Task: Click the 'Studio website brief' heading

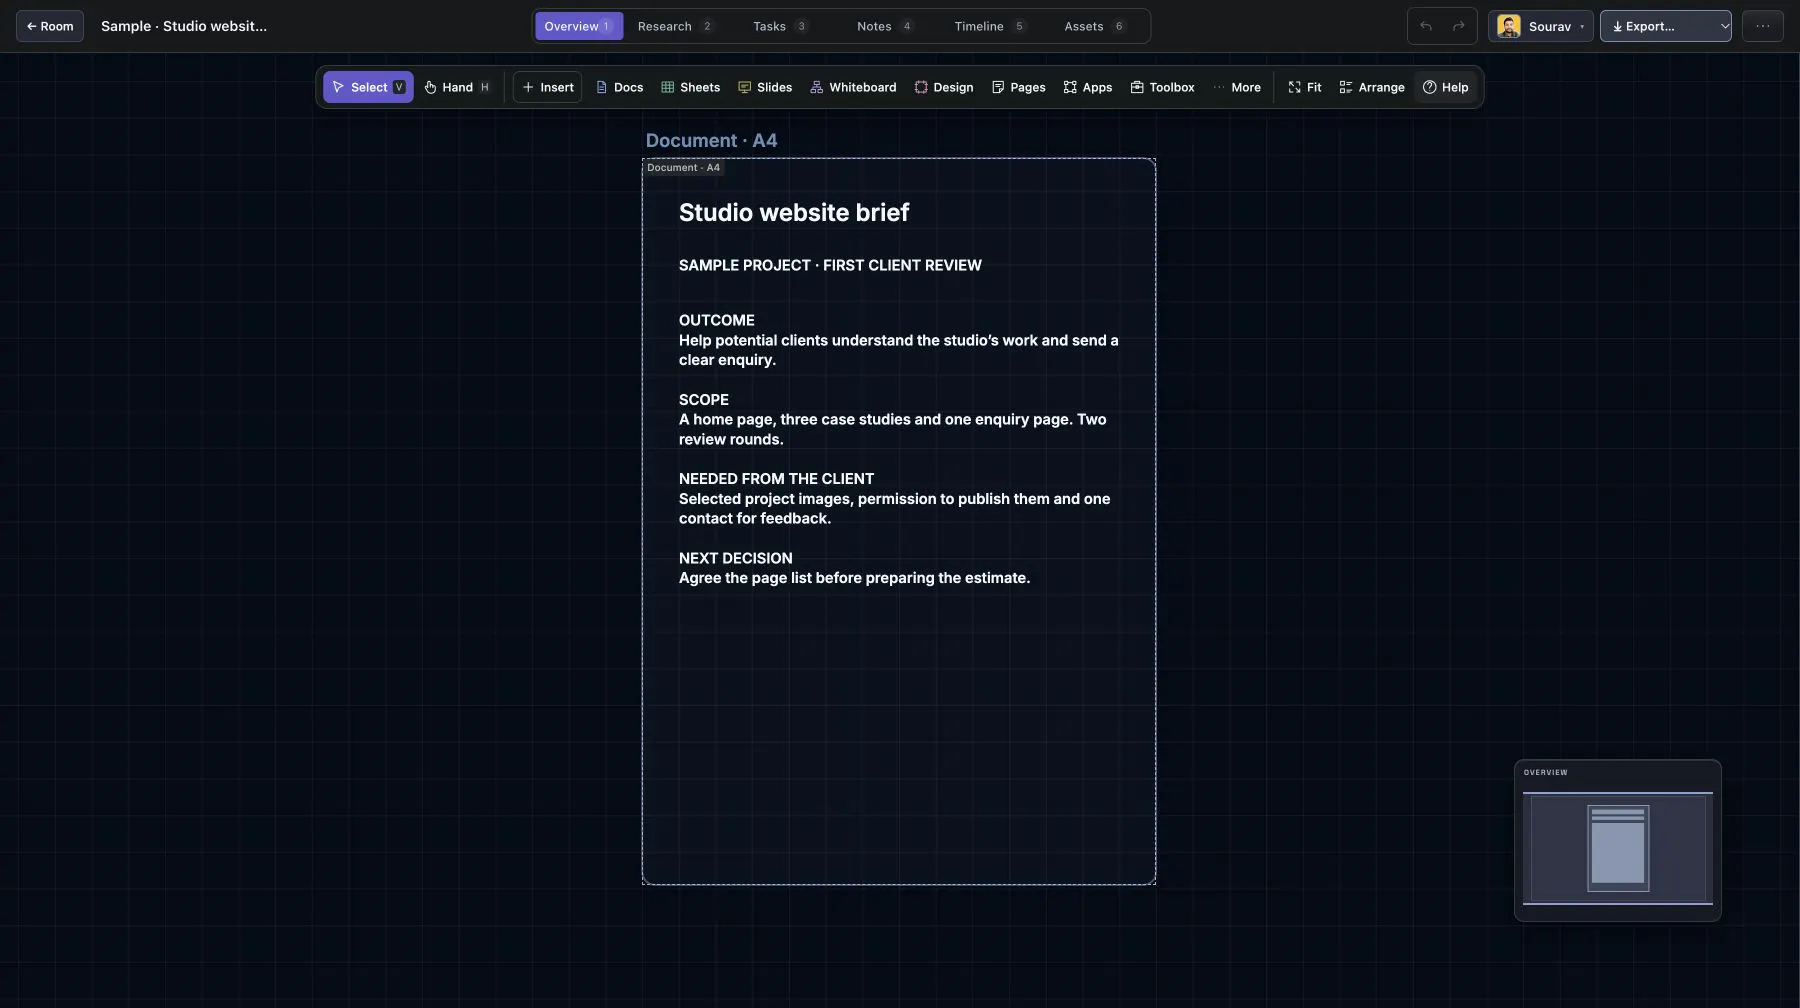Action: [794, 212]
